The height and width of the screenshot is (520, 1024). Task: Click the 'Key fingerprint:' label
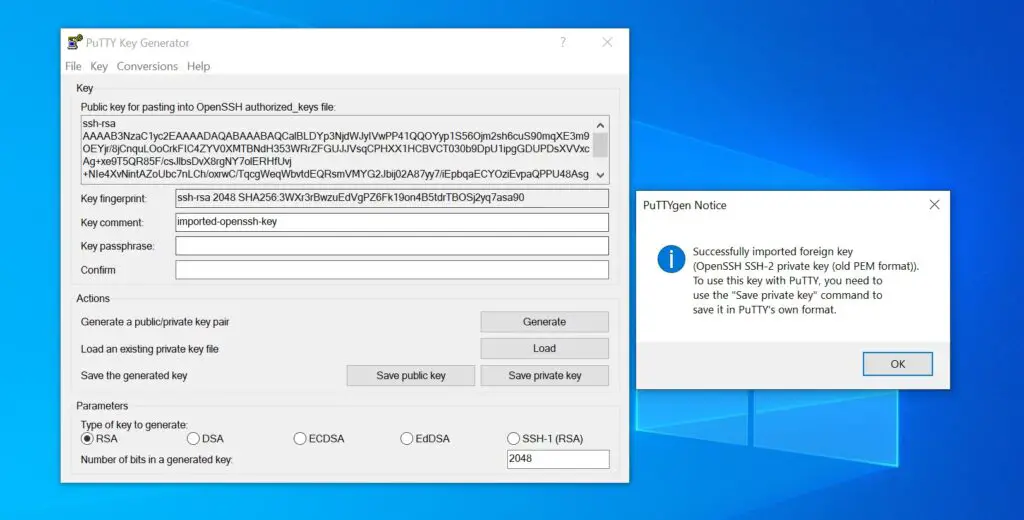(x=114, y=199)
